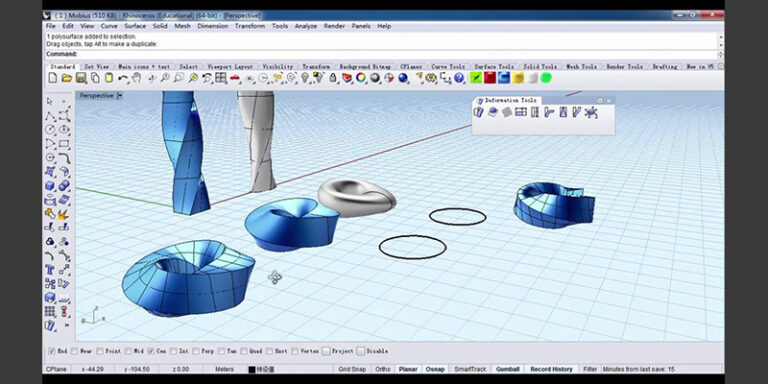
Task: Switch to the Curve Tools tab
Action: click(448, 67)
